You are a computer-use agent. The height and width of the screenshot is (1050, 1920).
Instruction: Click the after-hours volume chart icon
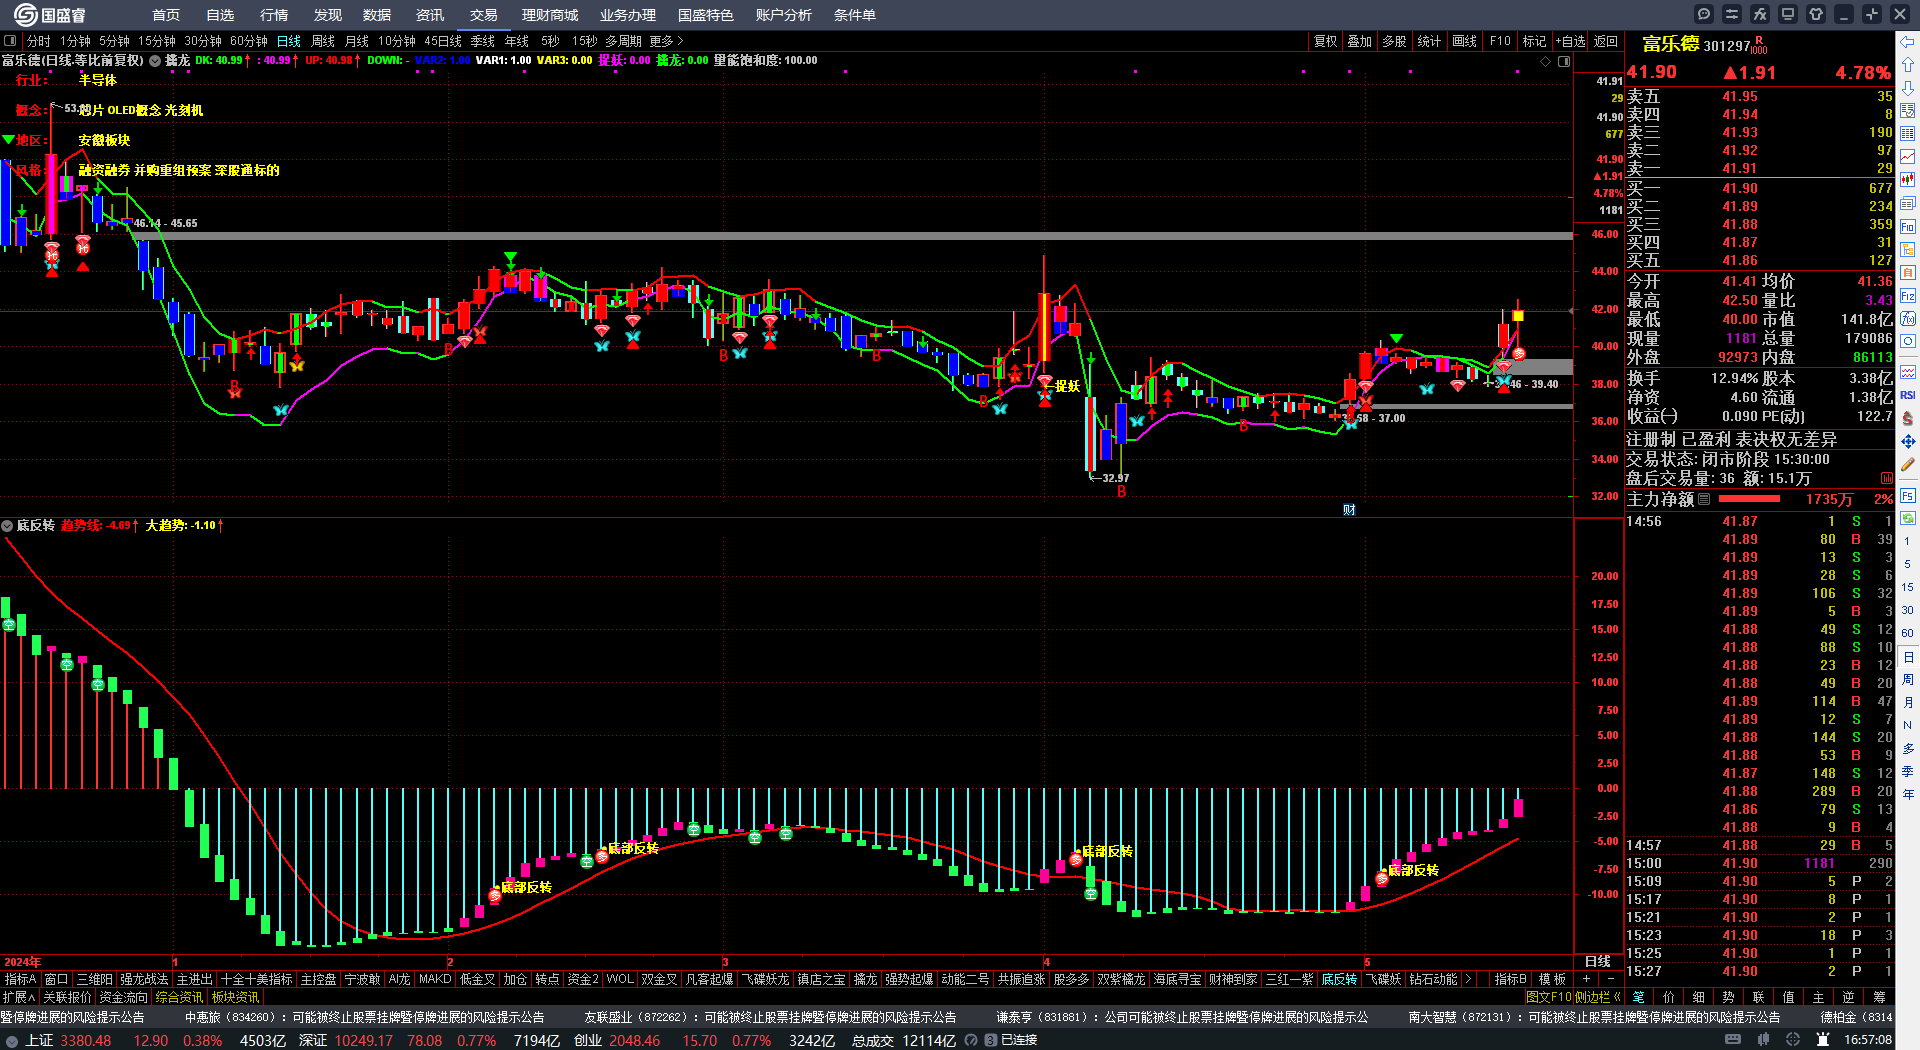[1887, 478]
